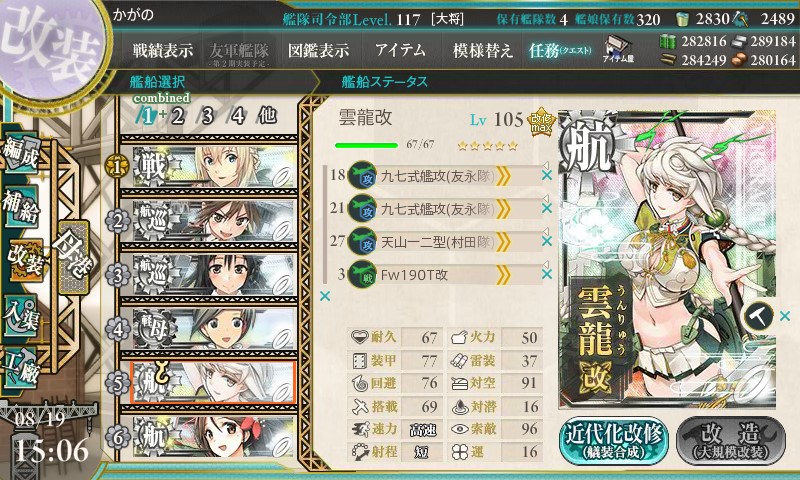Open the 任務(クエスト) quest menu

coord(560,50)
